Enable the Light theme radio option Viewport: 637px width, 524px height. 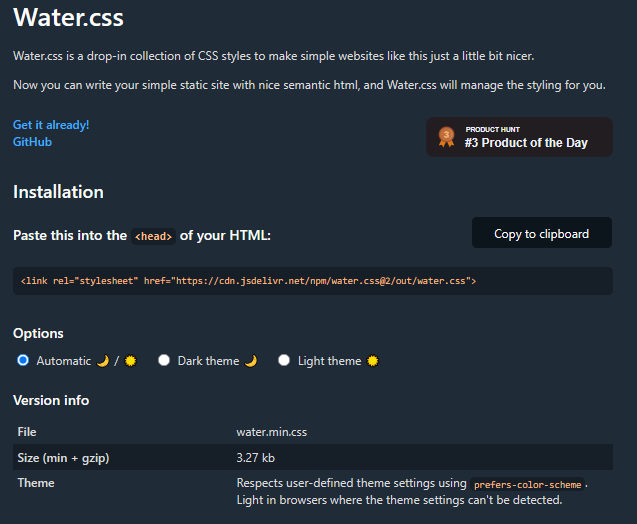[284, 360]
